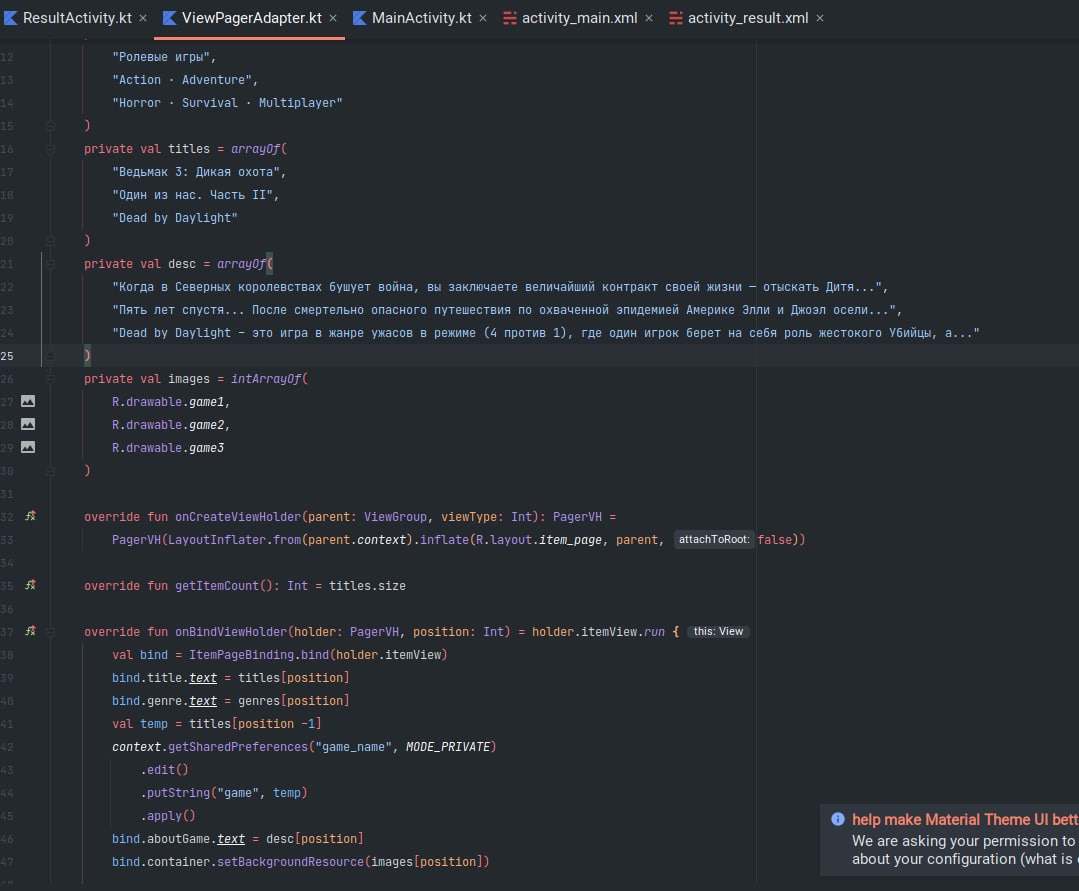Click setBackgroundResource on line 47
Viewport: 1079px width, 891px height.
(x=290, y=862)
